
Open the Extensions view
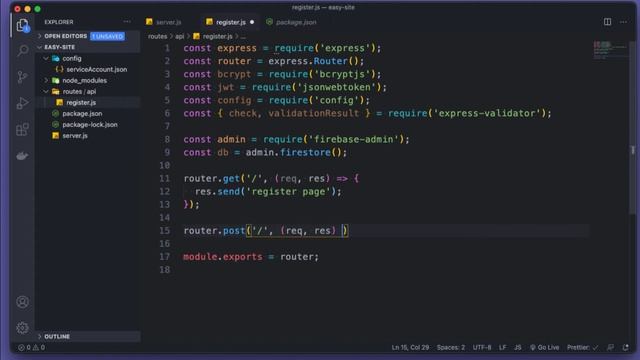click(22, 129)
